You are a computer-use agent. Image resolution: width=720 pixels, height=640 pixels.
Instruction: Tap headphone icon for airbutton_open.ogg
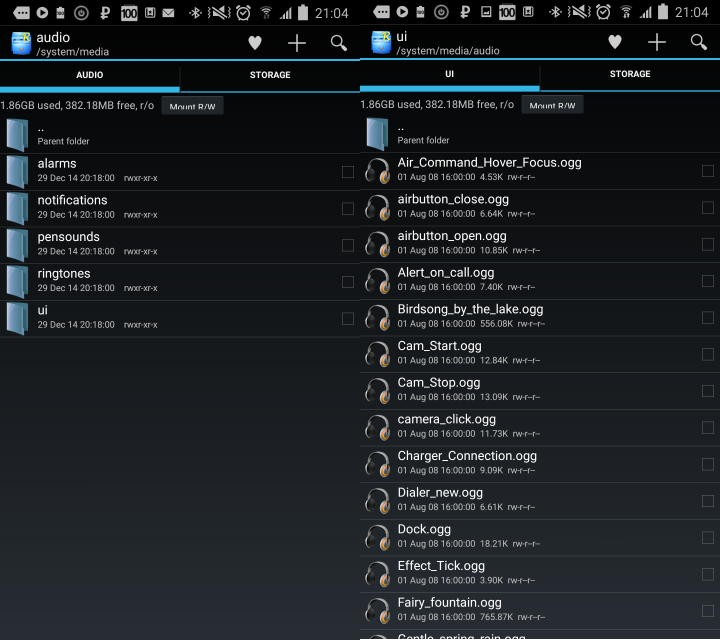[378, 244]
